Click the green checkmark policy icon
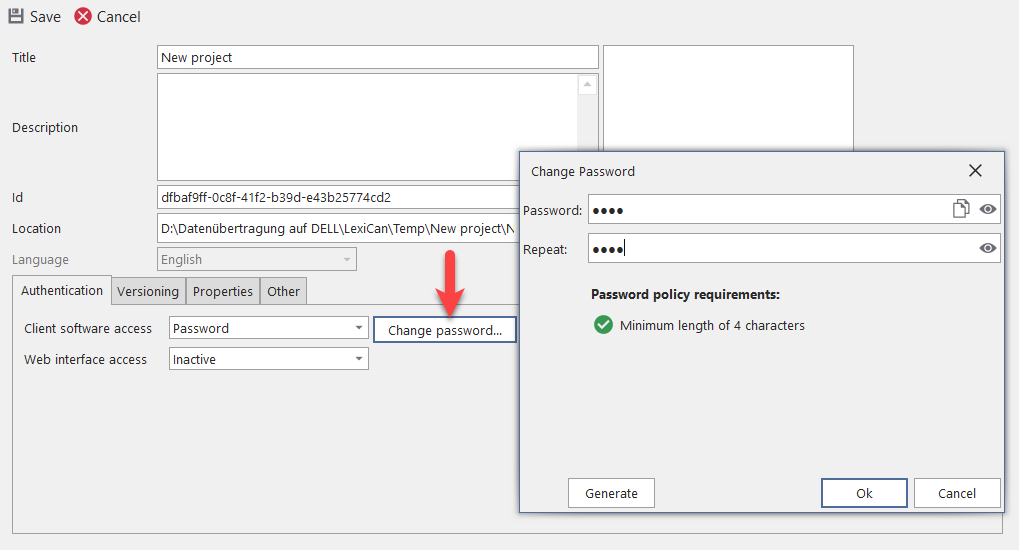Viewport: 1019px width, 550px height. click(x=603, y=325)
